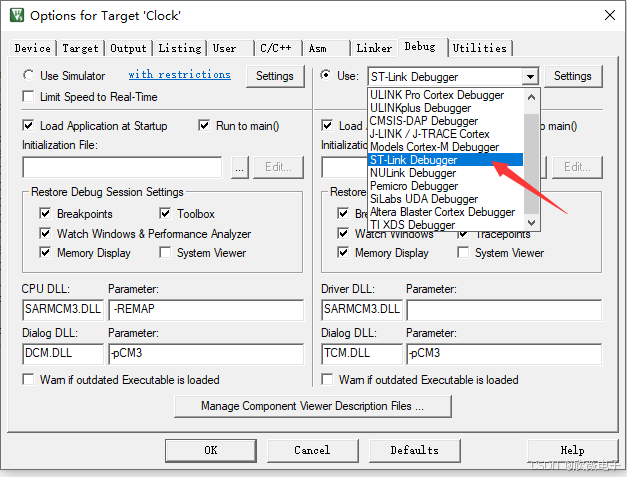The height and width of the screenshot is (477, 627).
Task: Toggle simulator System Viewer checkbox
Action: click(x=165, y=252)
